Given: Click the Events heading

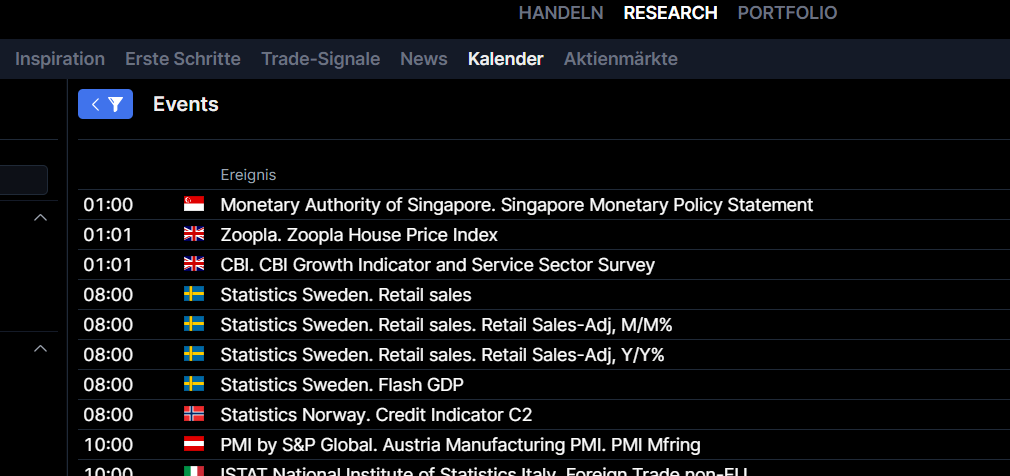Looking at the screenshot, I should pos(186,104).
